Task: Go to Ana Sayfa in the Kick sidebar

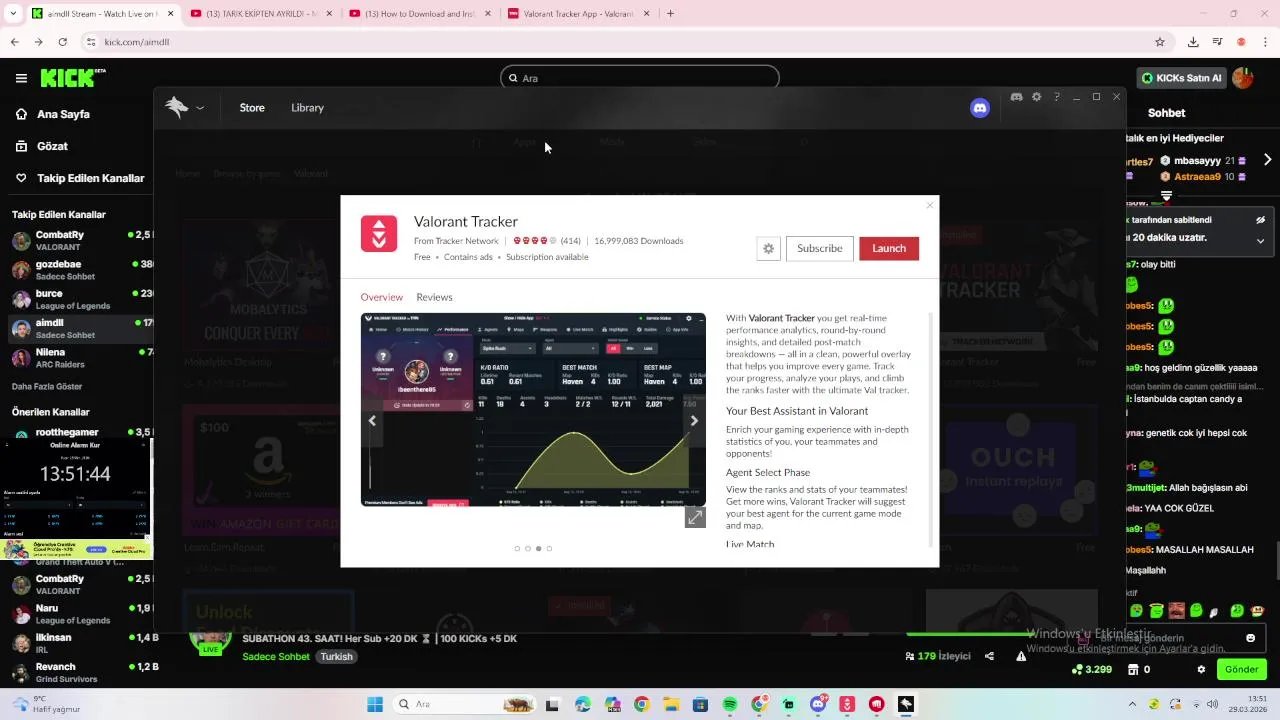Action: pyautogui.click(x=63, y=114)
